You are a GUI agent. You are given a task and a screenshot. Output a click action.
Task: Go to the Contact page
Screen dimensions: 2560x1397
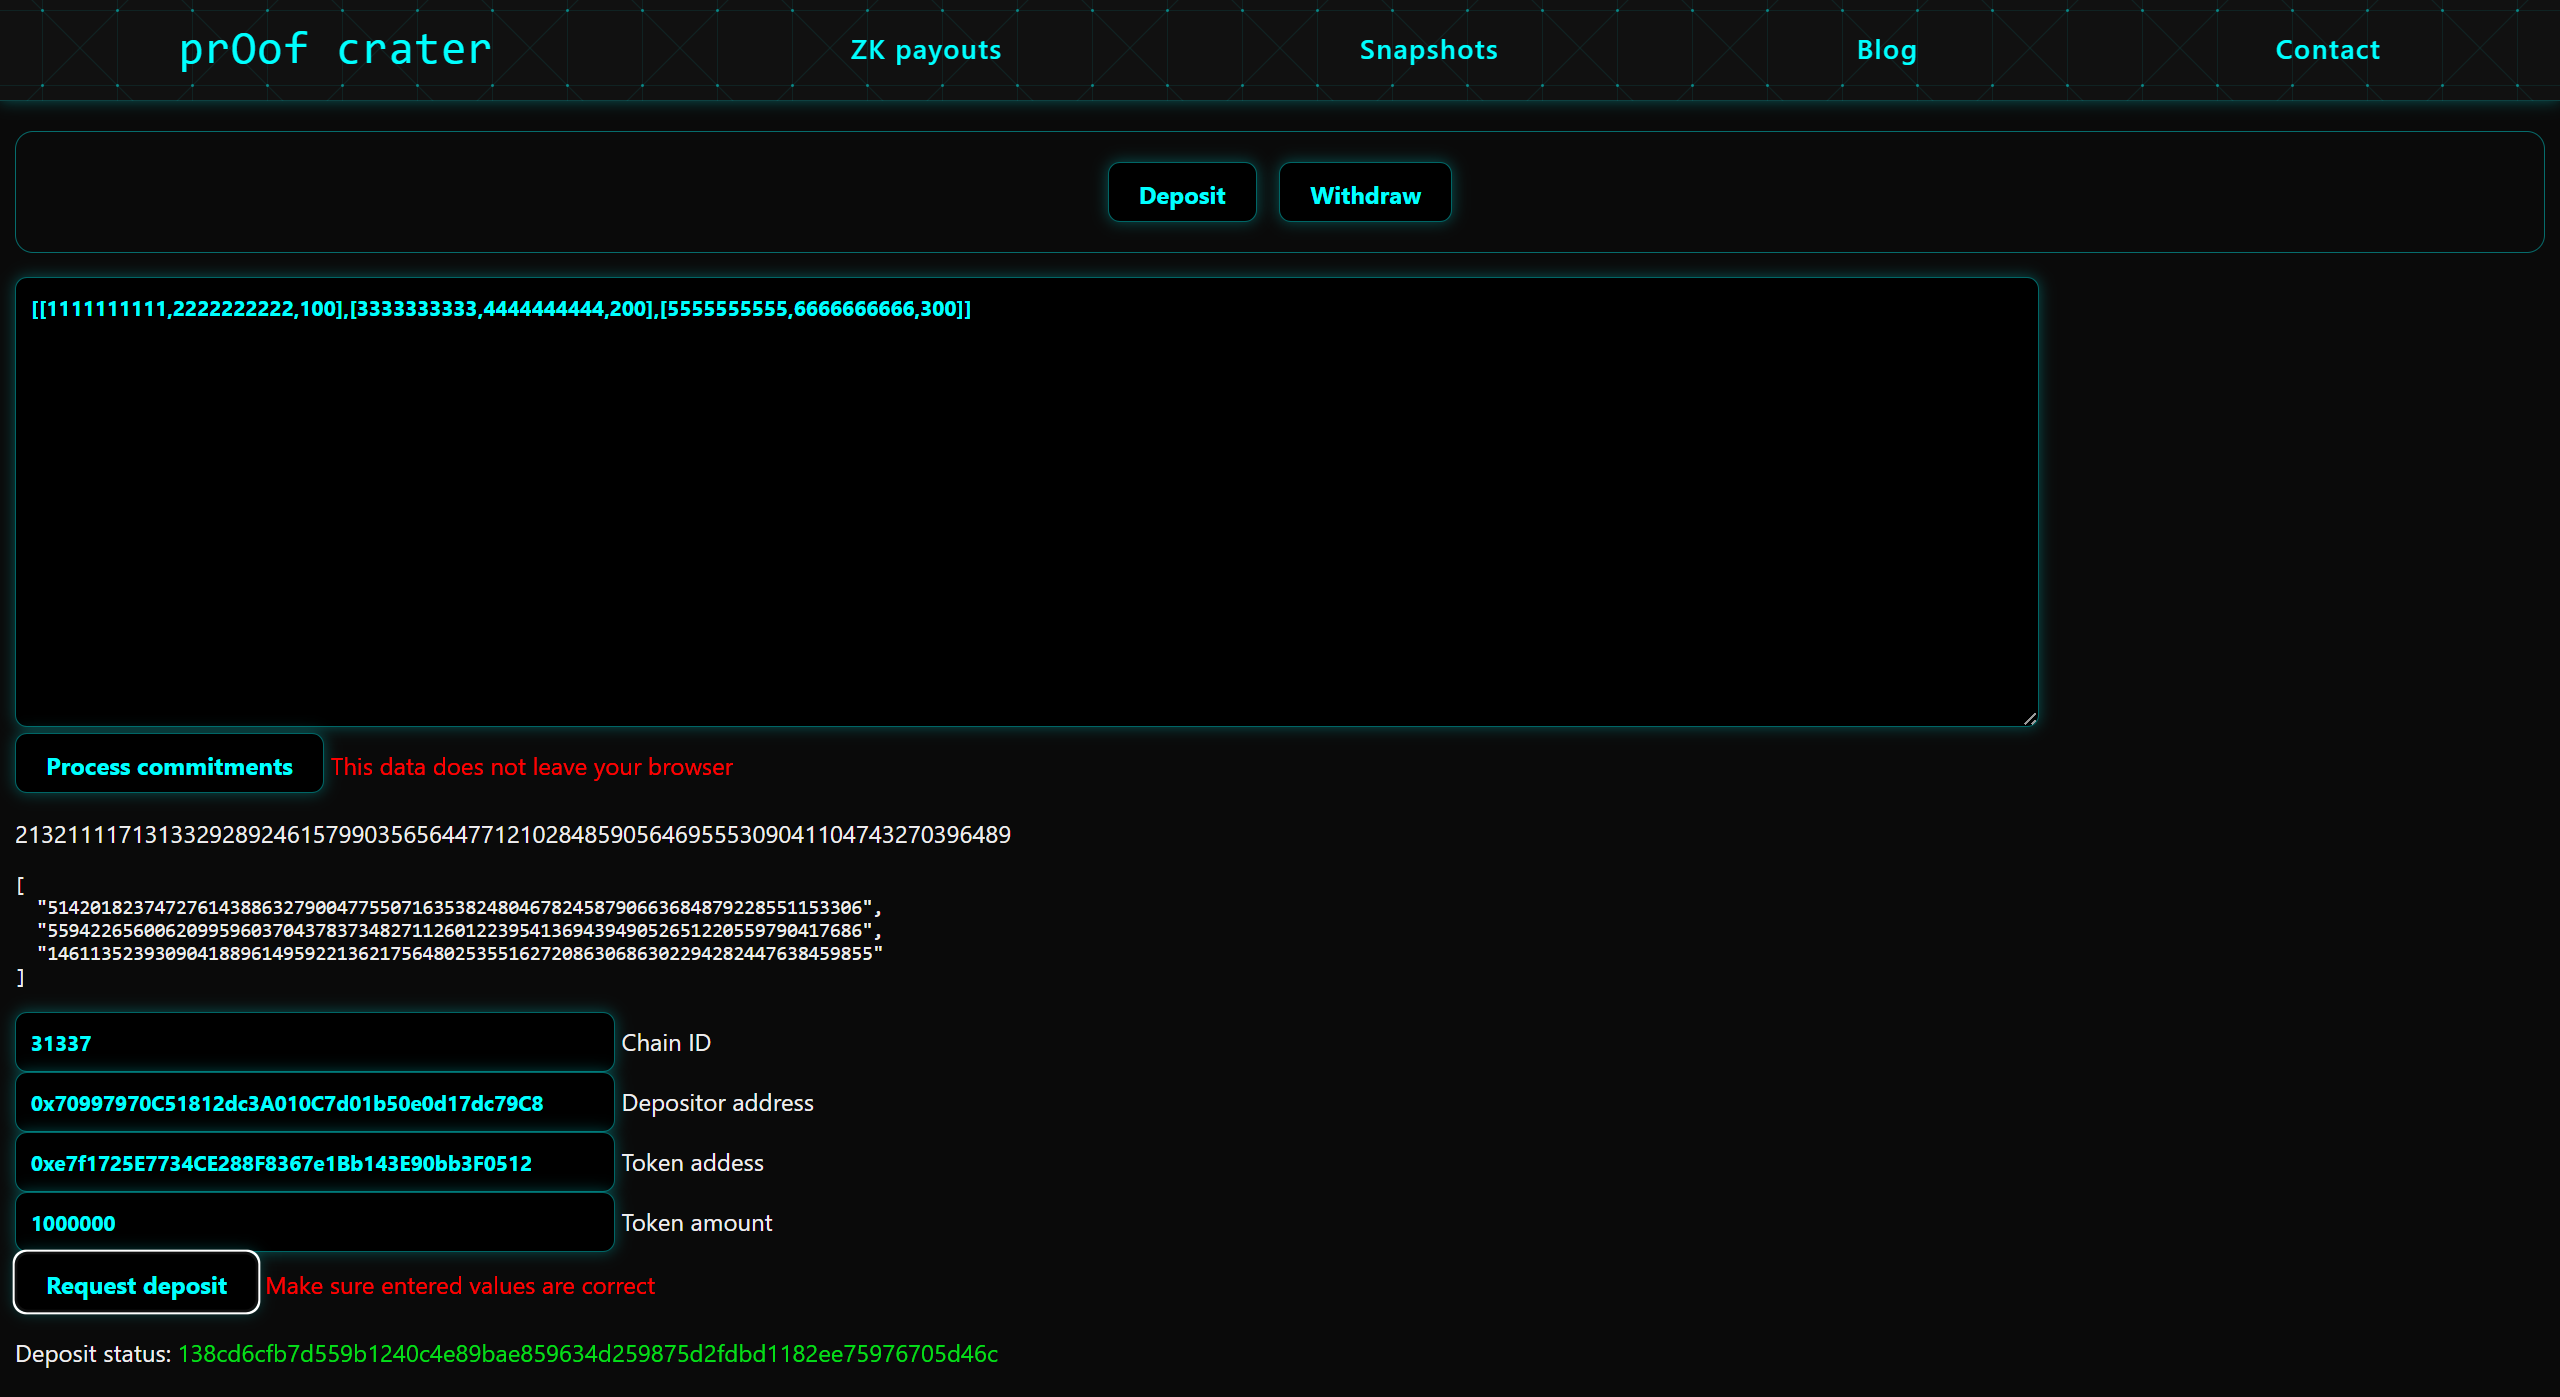pos(2326,49)
